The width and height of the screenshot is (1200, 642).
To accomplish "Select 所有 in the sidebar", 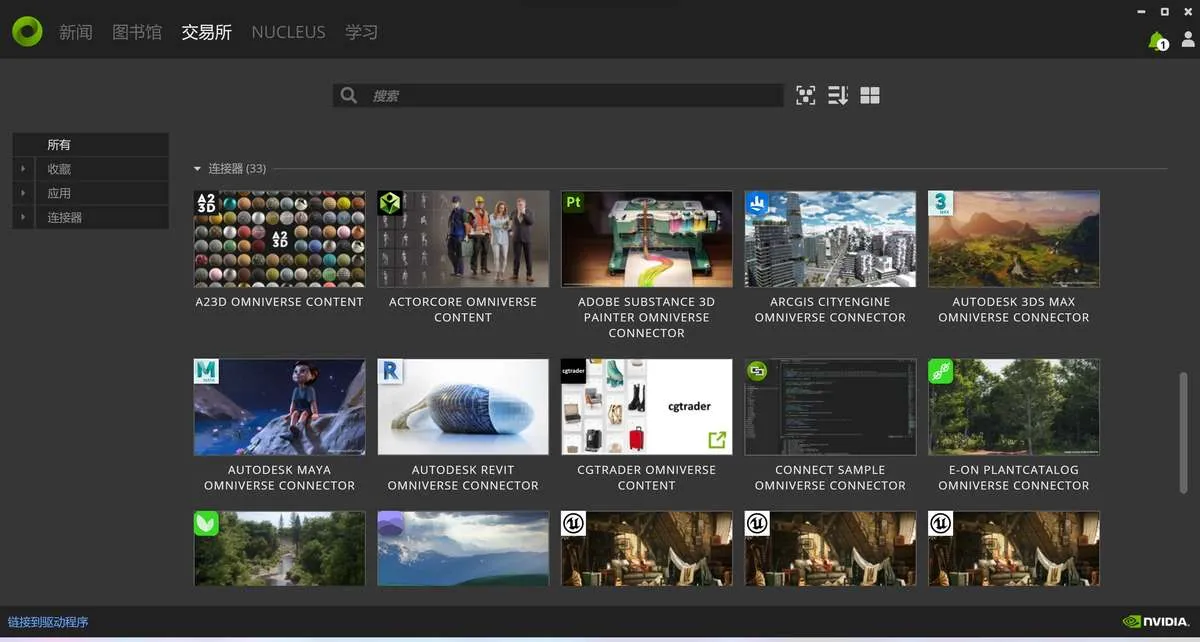I will (90, 145).
